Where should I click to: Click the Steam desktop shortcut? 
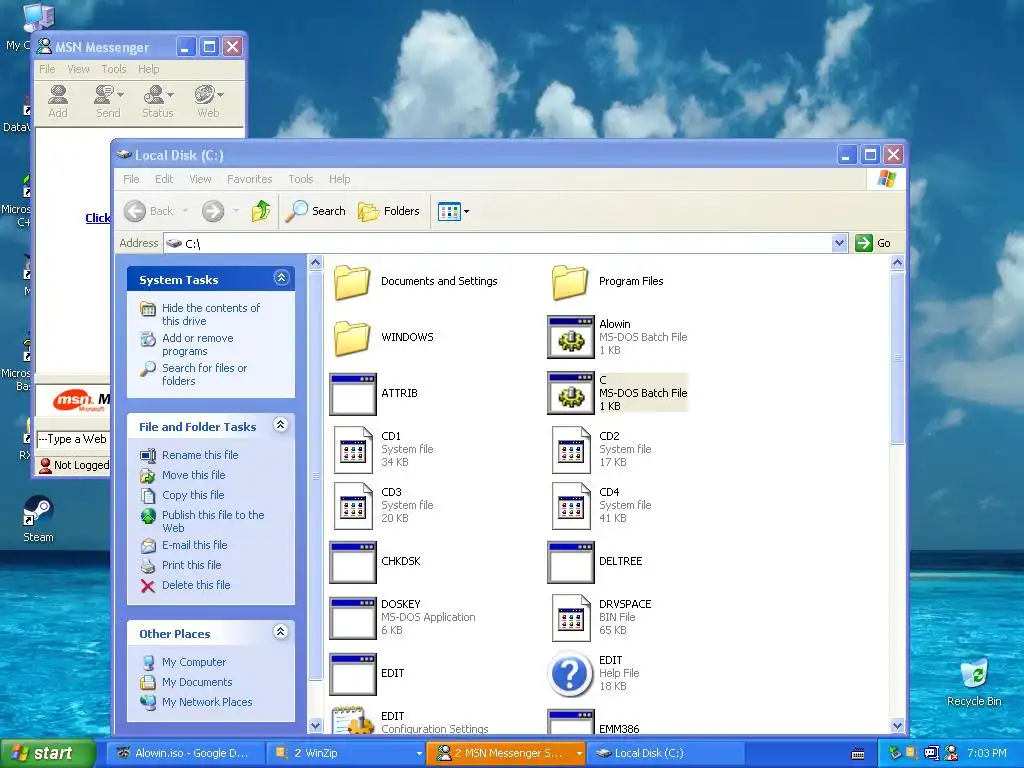(38, 520)
